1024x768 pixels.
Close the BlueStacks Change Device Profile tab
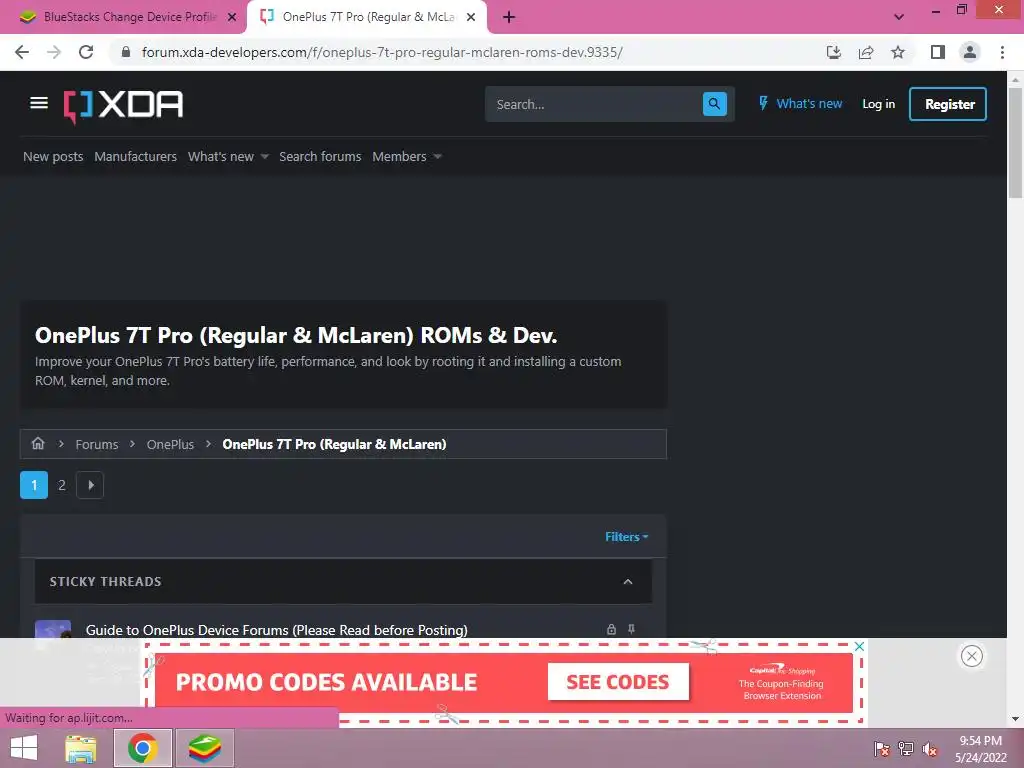(x=232, y=18)
